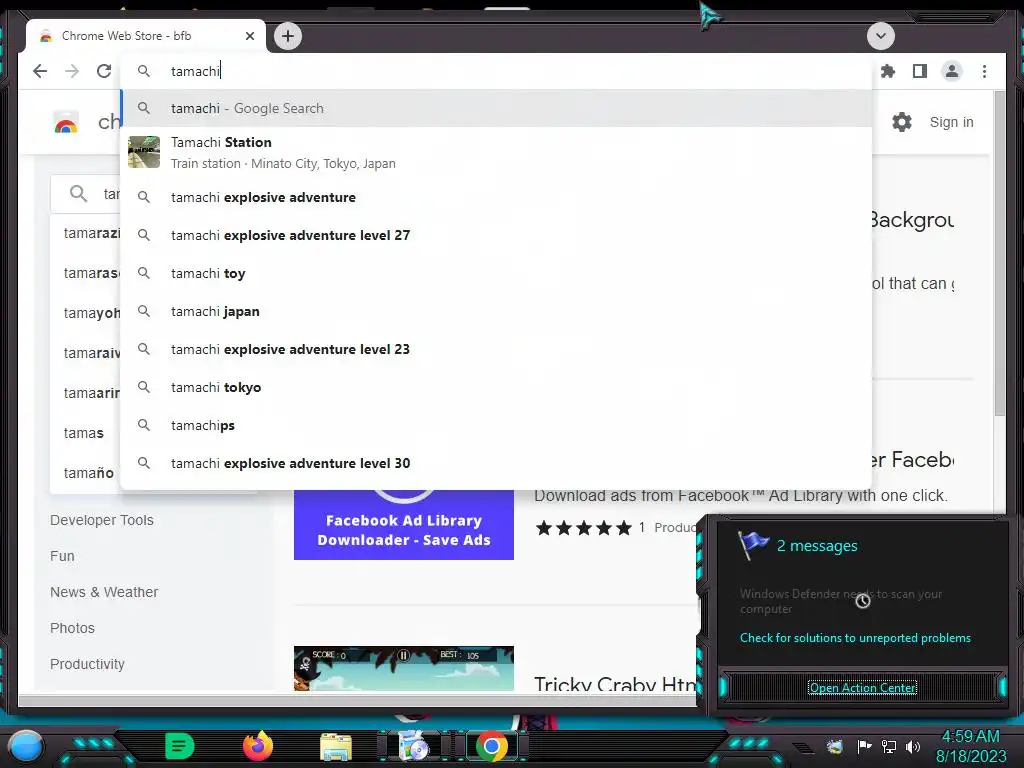
Task: Open Facebook Ad Library Downloader thumbnail
Action: [404, 524]
